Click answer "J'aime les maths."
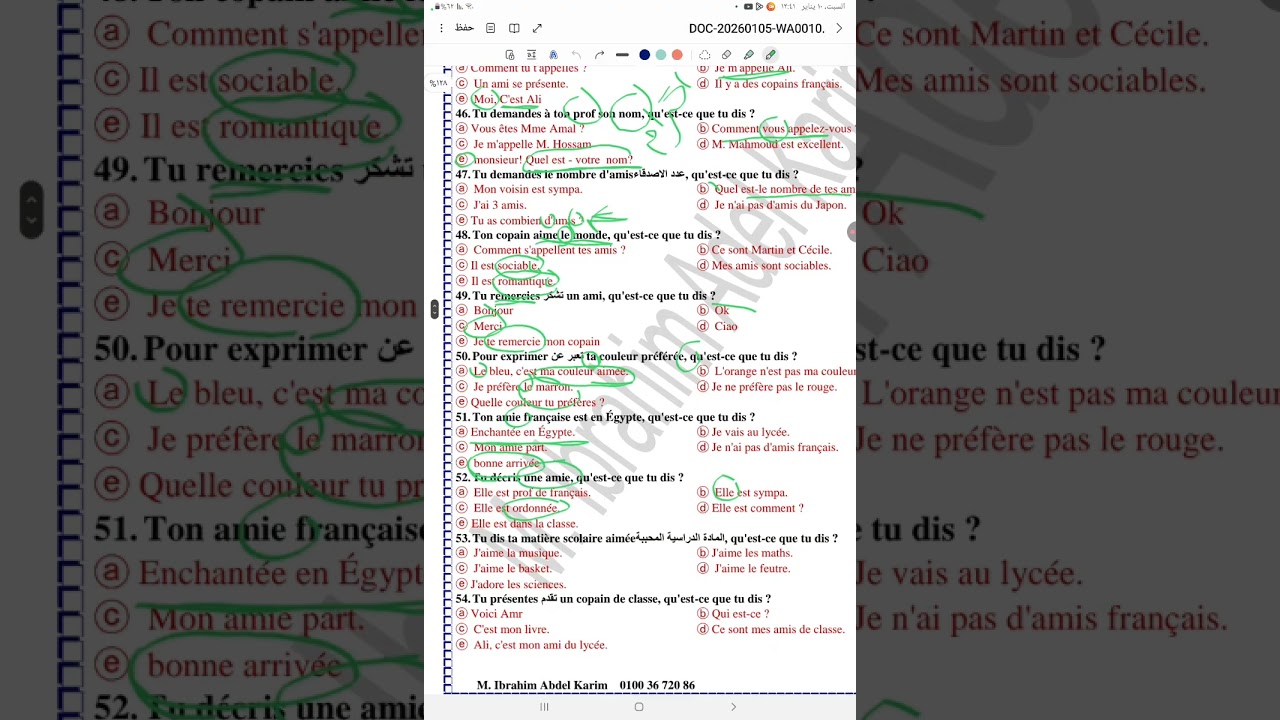The height and width of the screenshot is (720, 1280). tap(753, 553)
